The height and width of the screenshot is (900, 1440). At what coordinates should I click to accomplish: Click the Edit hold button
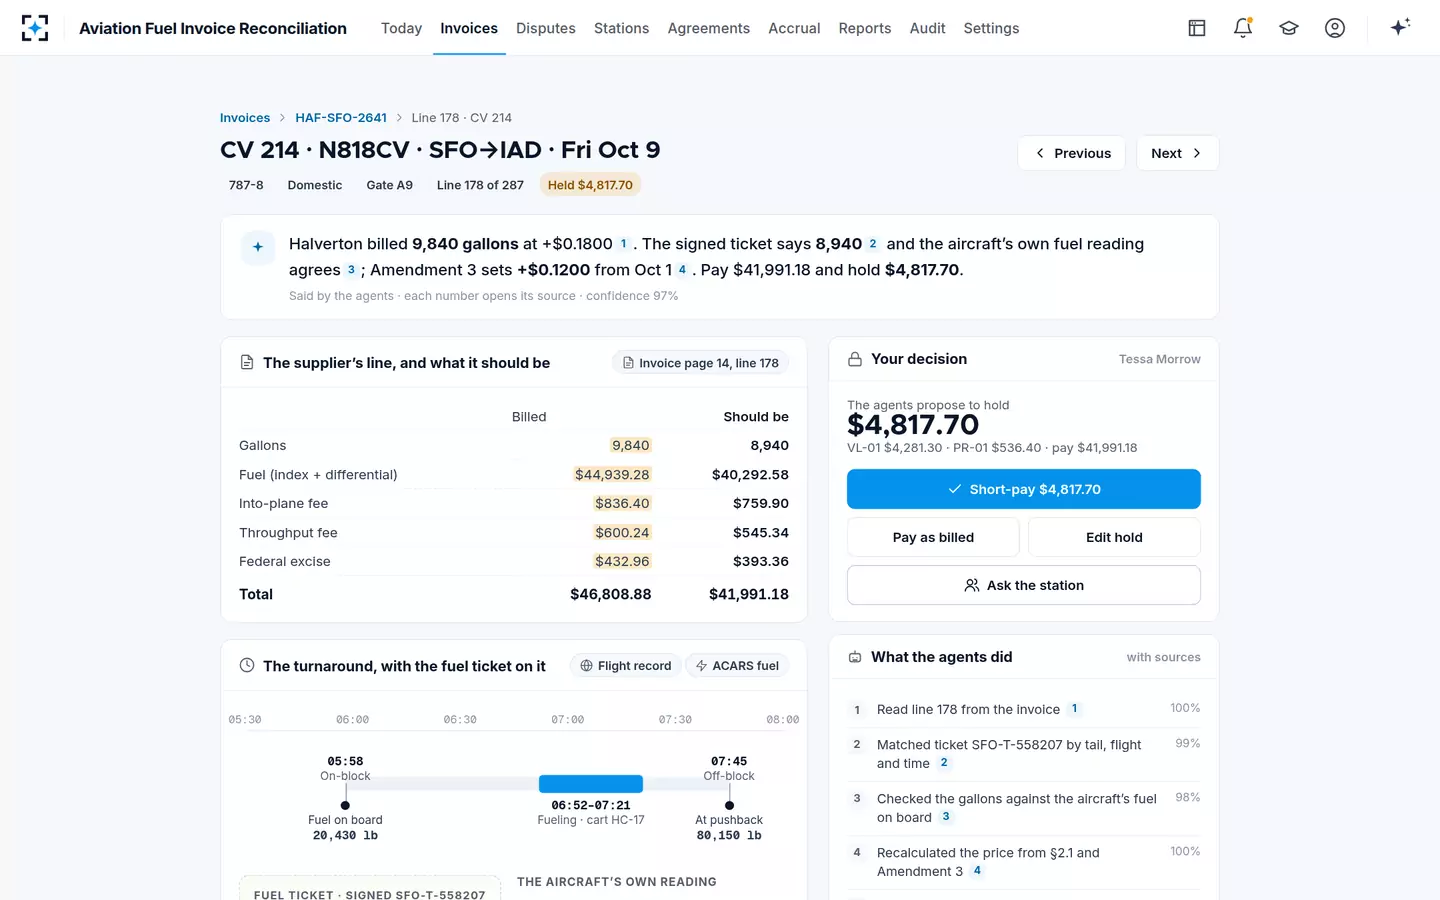pyautogui.click(x=1114, y=537)
